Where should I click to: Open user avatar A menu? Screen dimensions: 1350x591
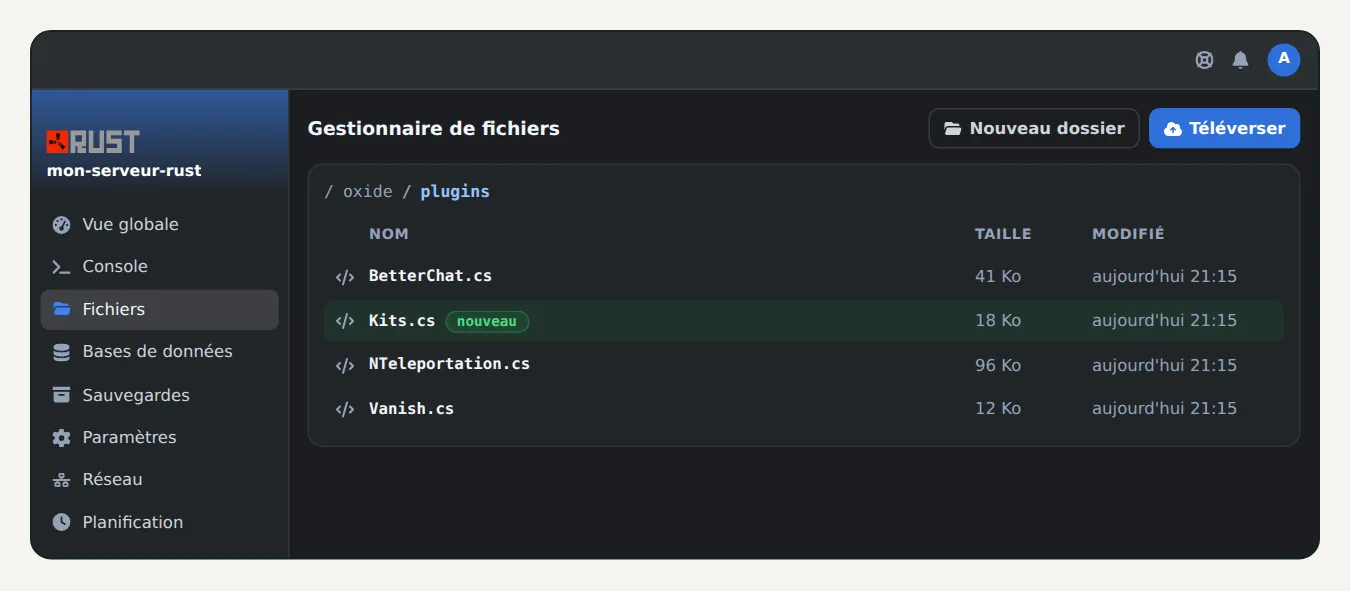pyautogui.click(x=1284, y=60)
